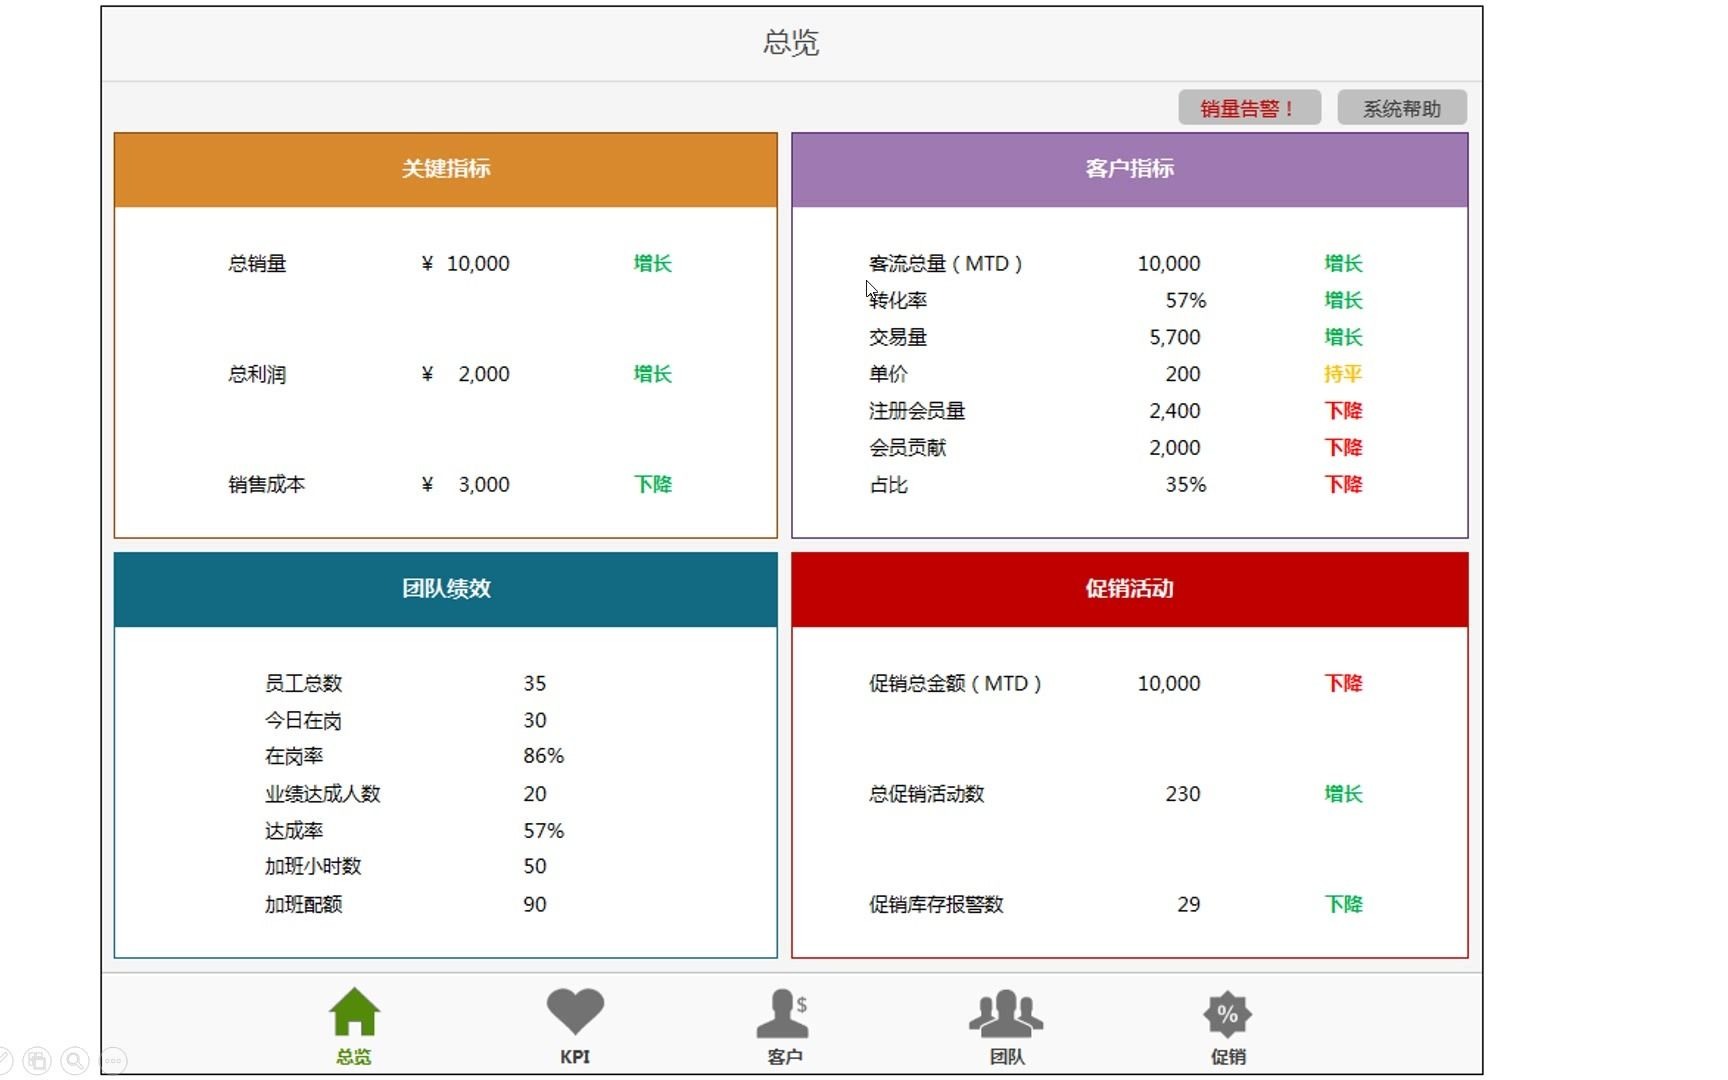Click the 下降 status beside 销售成本
1728x1080 pixels.
click(x=653, y=485)
